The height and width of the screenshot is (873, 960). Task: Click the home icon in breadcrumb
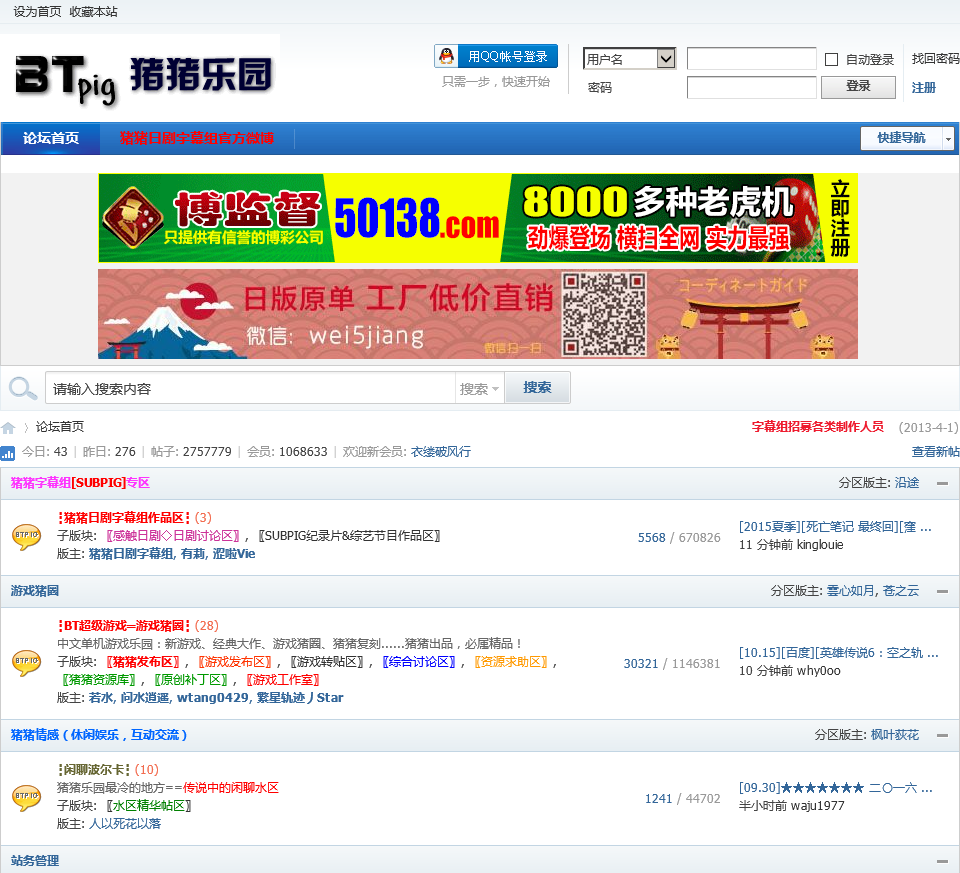(8, 427)
